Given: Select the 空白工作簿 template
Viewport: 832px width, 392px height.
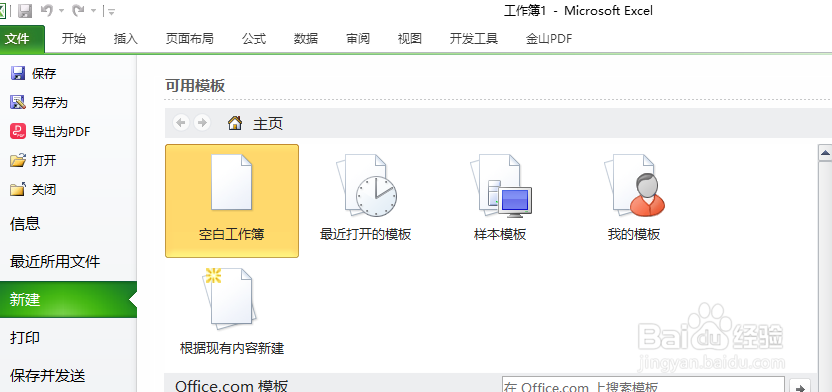Looking at the screenshot, I should (x=232, y=201).
